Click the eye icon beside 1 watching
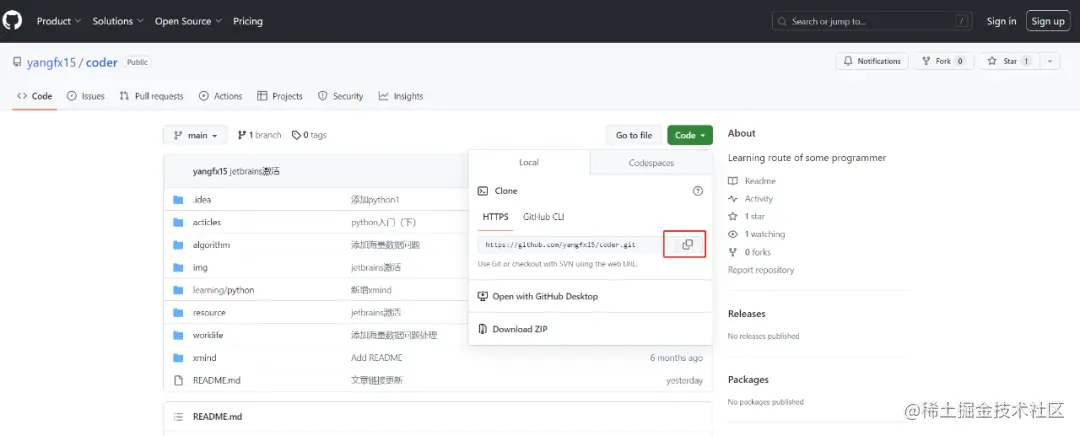 (x=733, y=234)
